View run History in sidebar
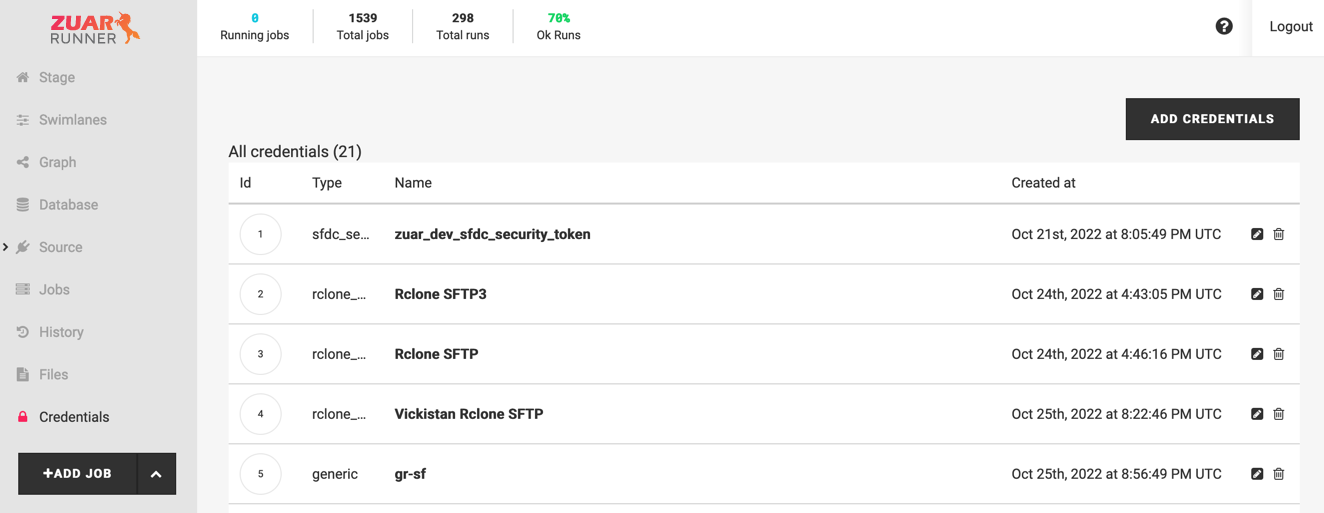1324x513 pixels. (x=61, y=332)
